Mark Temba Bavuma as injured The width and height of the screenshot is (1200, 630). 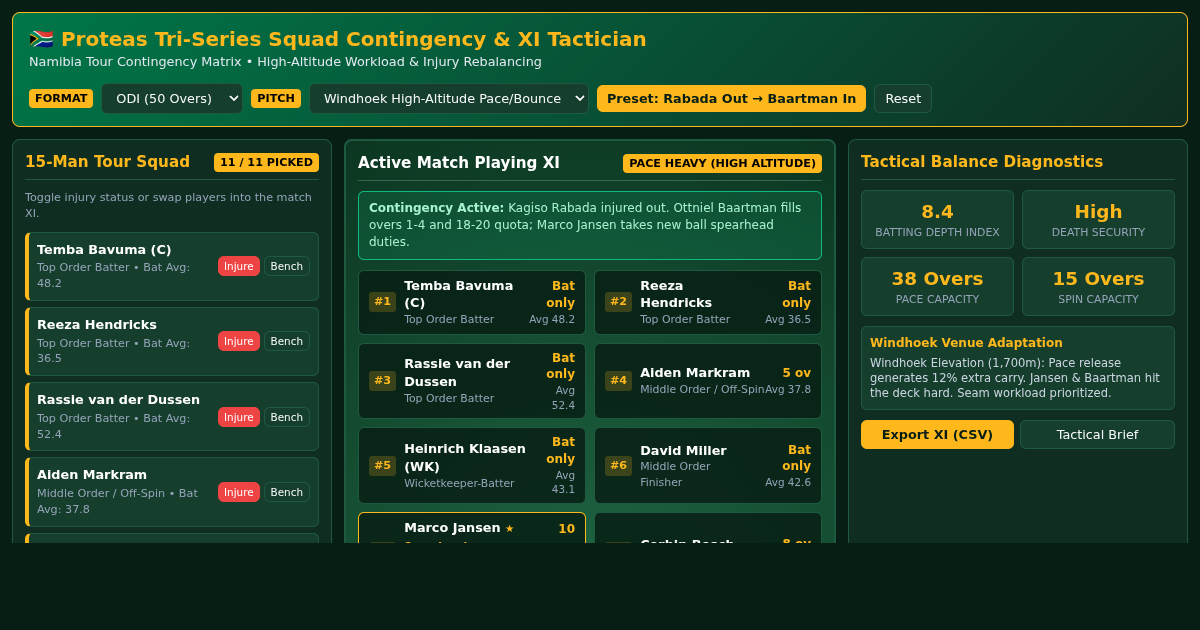point(239,266)
